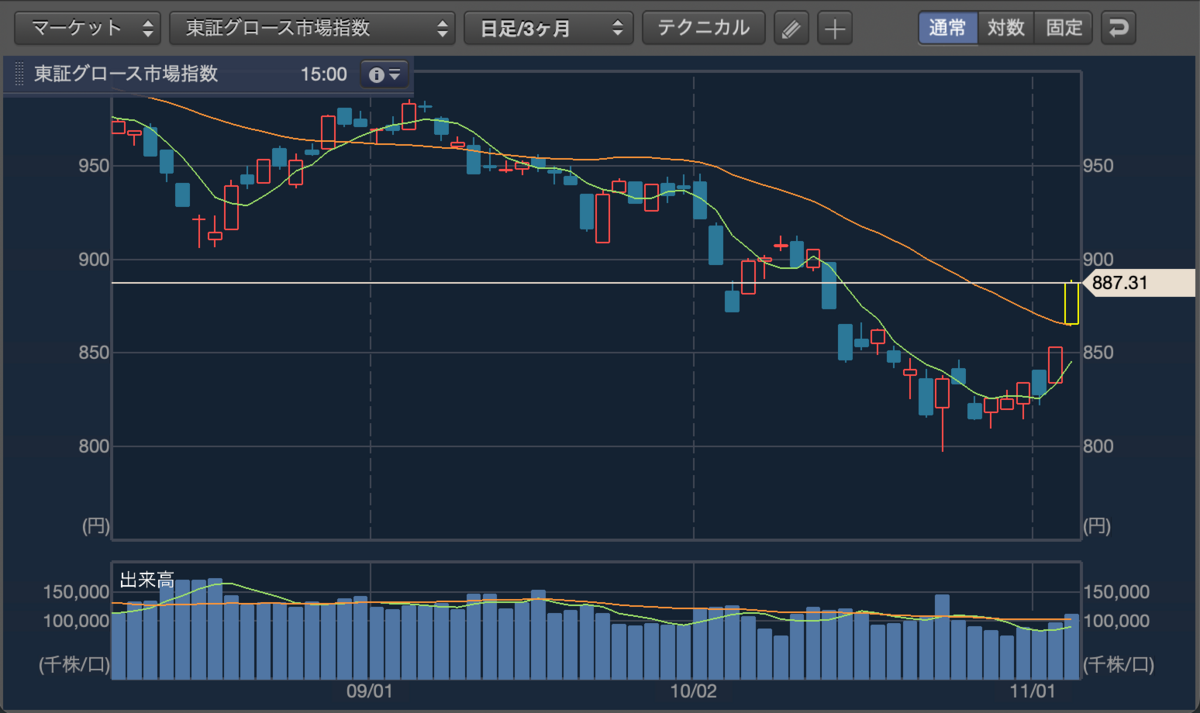The image size is (1200, 713).
Task: Grab the legend panel drag handle
Action: click(x=19, y=75)
